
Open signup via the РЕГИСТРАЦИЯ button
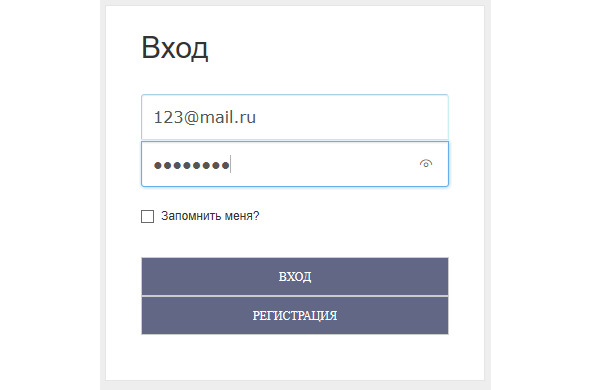tap(295, 315)
